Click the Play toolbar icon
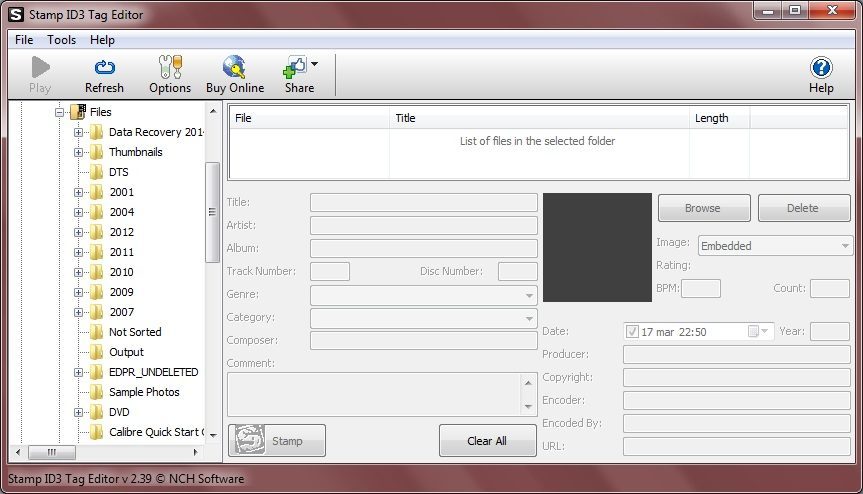This screenshot has height=494, width=863. point(40,67)
